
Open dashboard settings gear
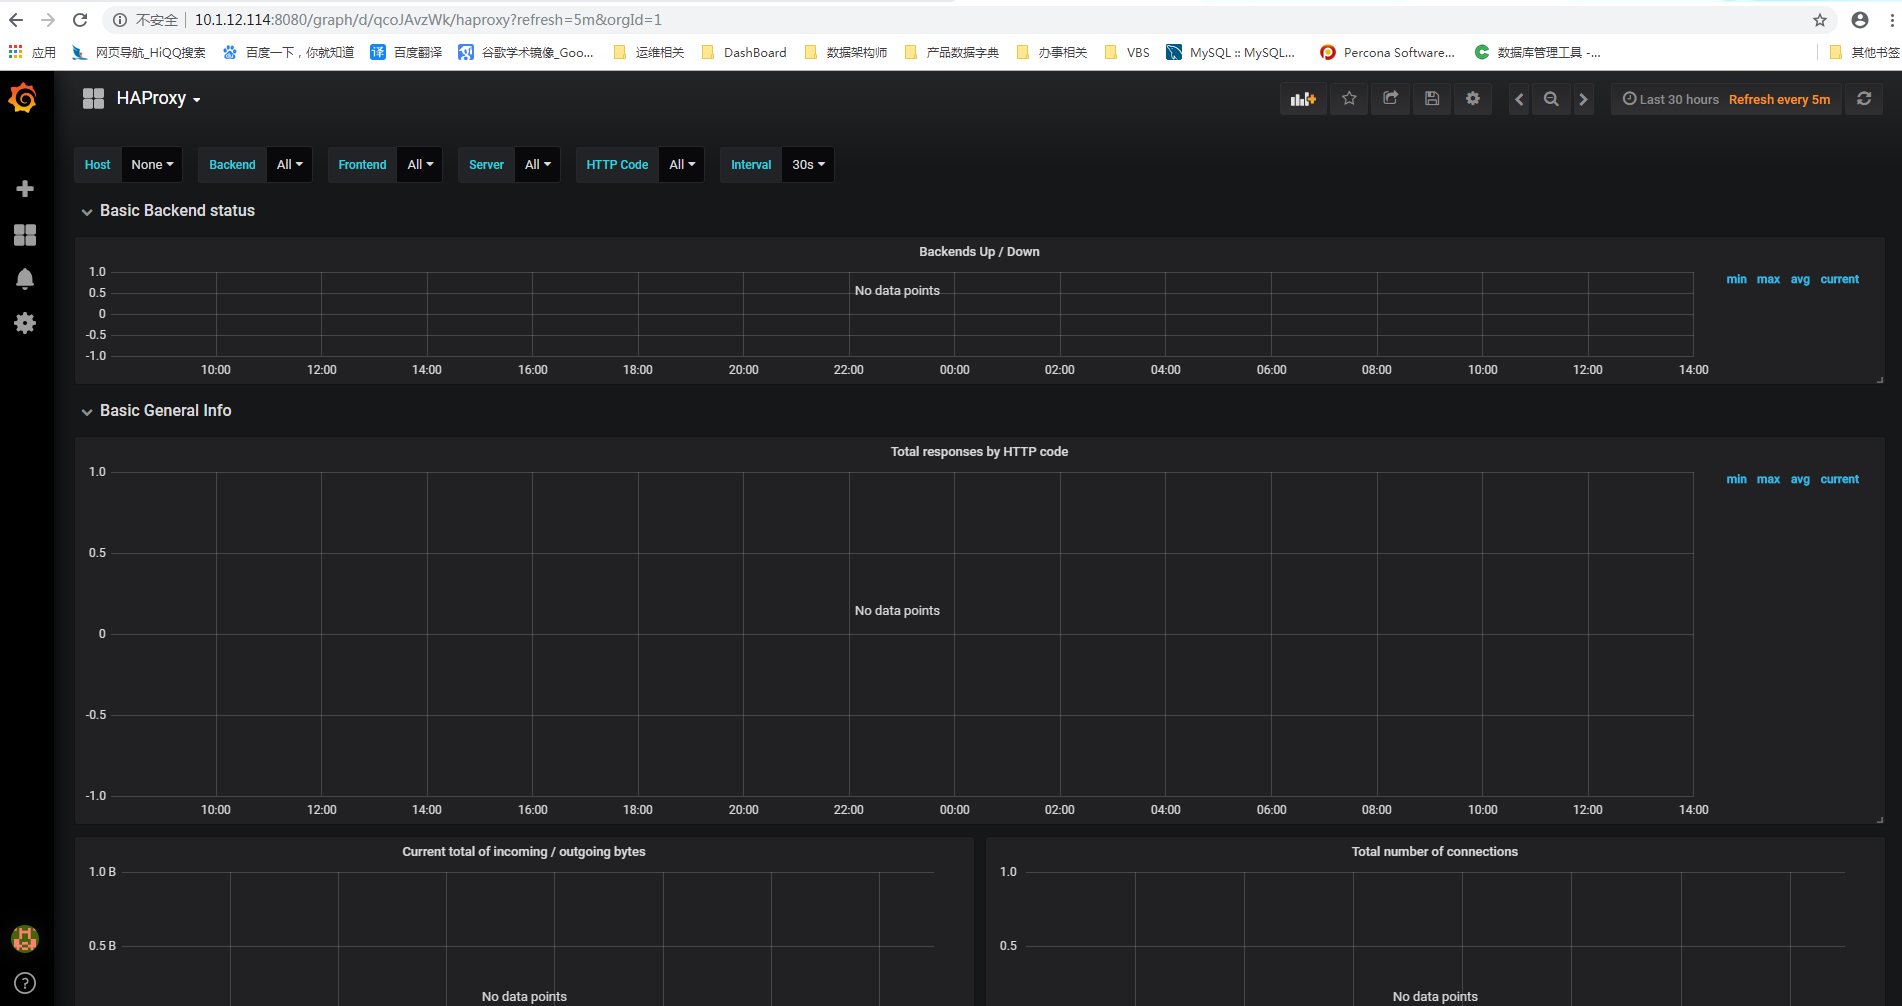pos(1473,99)
